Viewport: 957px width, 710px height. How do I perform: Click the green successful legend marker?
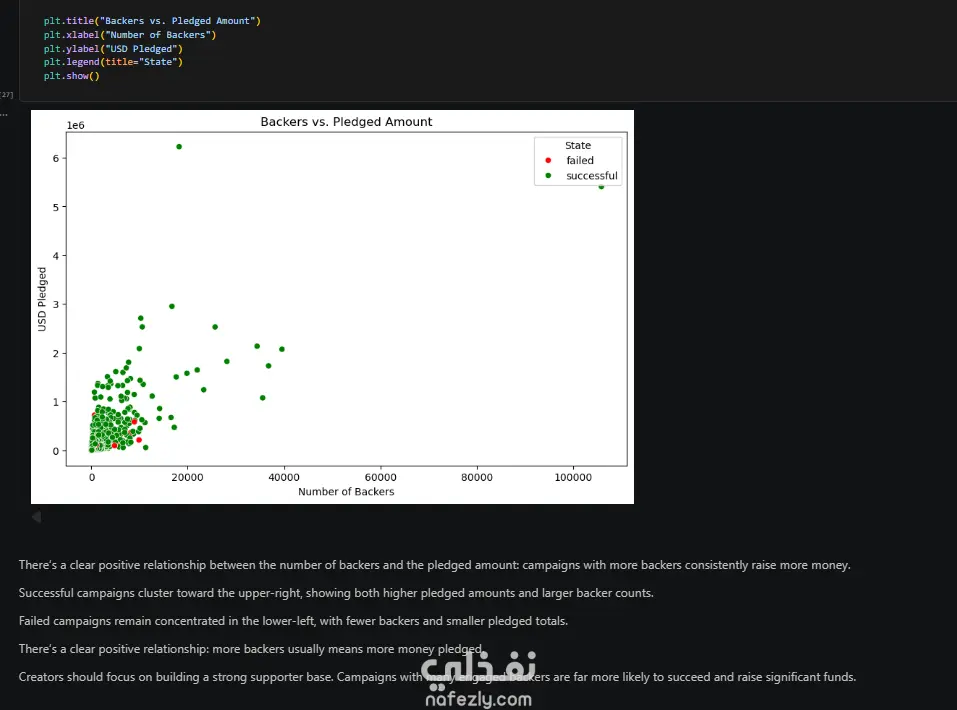548,176
